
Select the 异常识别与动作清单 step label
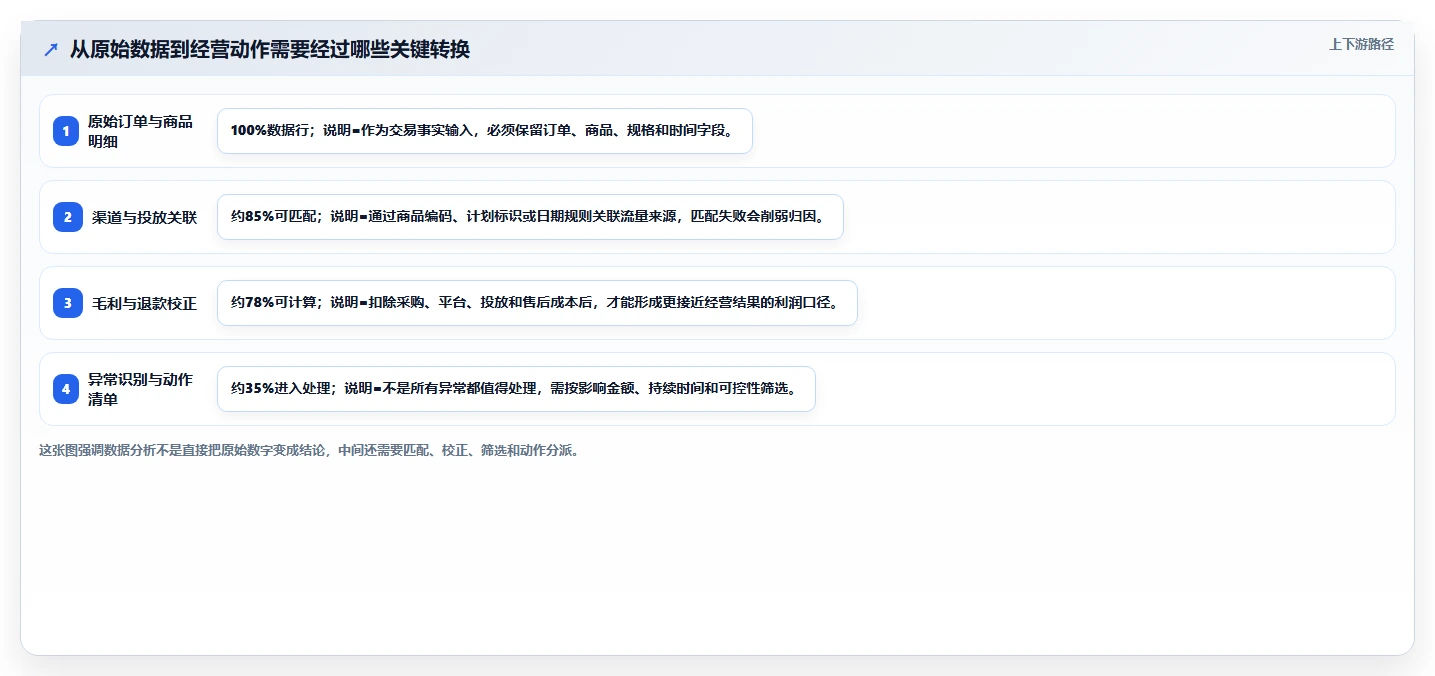pos(140,389)
